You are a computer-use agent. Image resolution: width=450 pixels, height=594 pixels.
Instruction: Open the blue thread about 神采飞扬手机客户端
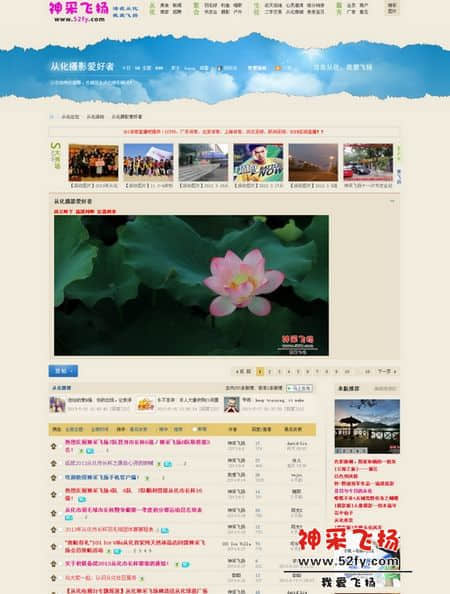(x=102, y=477)
